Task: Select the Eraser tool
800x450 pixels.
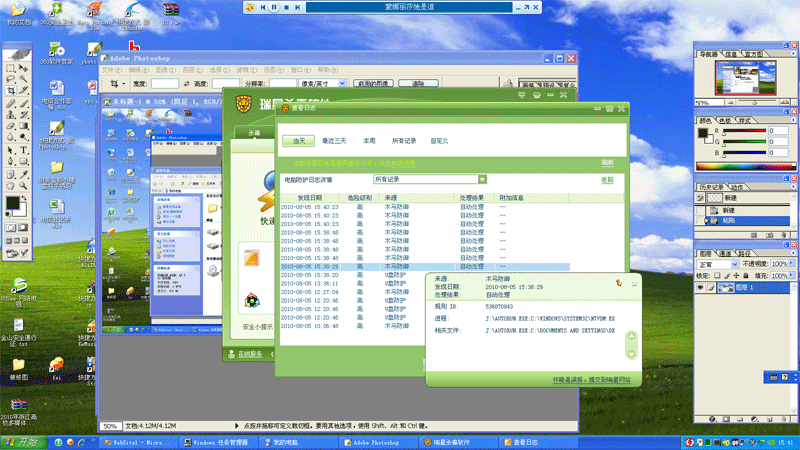Action: click(10, 126)
